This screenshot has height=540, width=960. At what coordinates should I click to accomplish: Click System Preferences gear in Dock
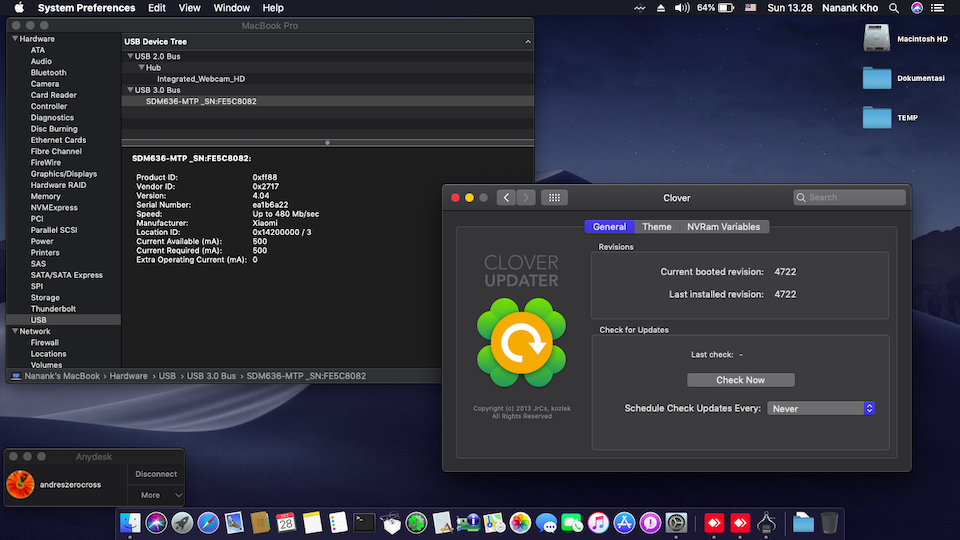677,523
